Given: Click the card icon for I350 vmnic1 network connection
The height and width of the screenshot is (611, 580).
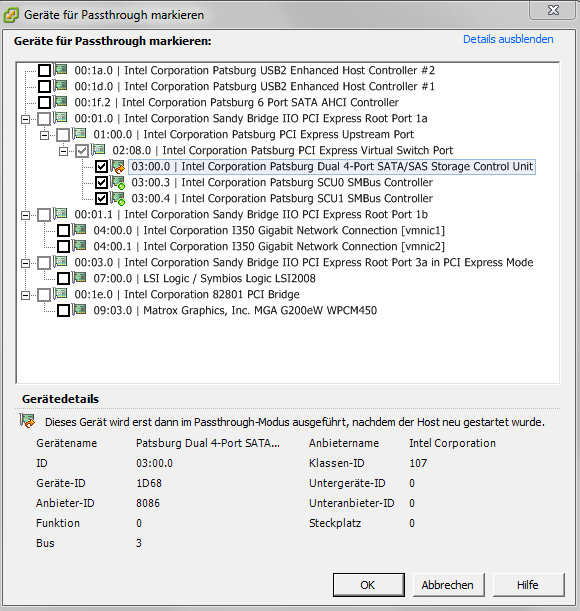Looking at the screenshot, I should 80,230.
